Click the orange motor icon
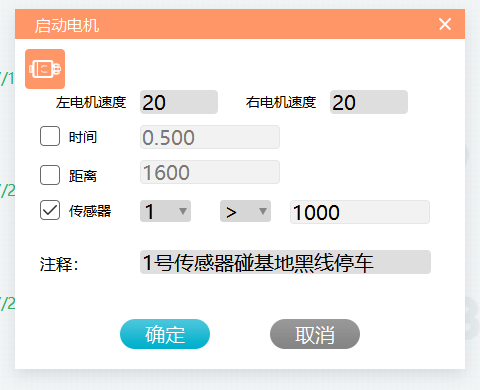Screen dimensions: 480x390 45,69
